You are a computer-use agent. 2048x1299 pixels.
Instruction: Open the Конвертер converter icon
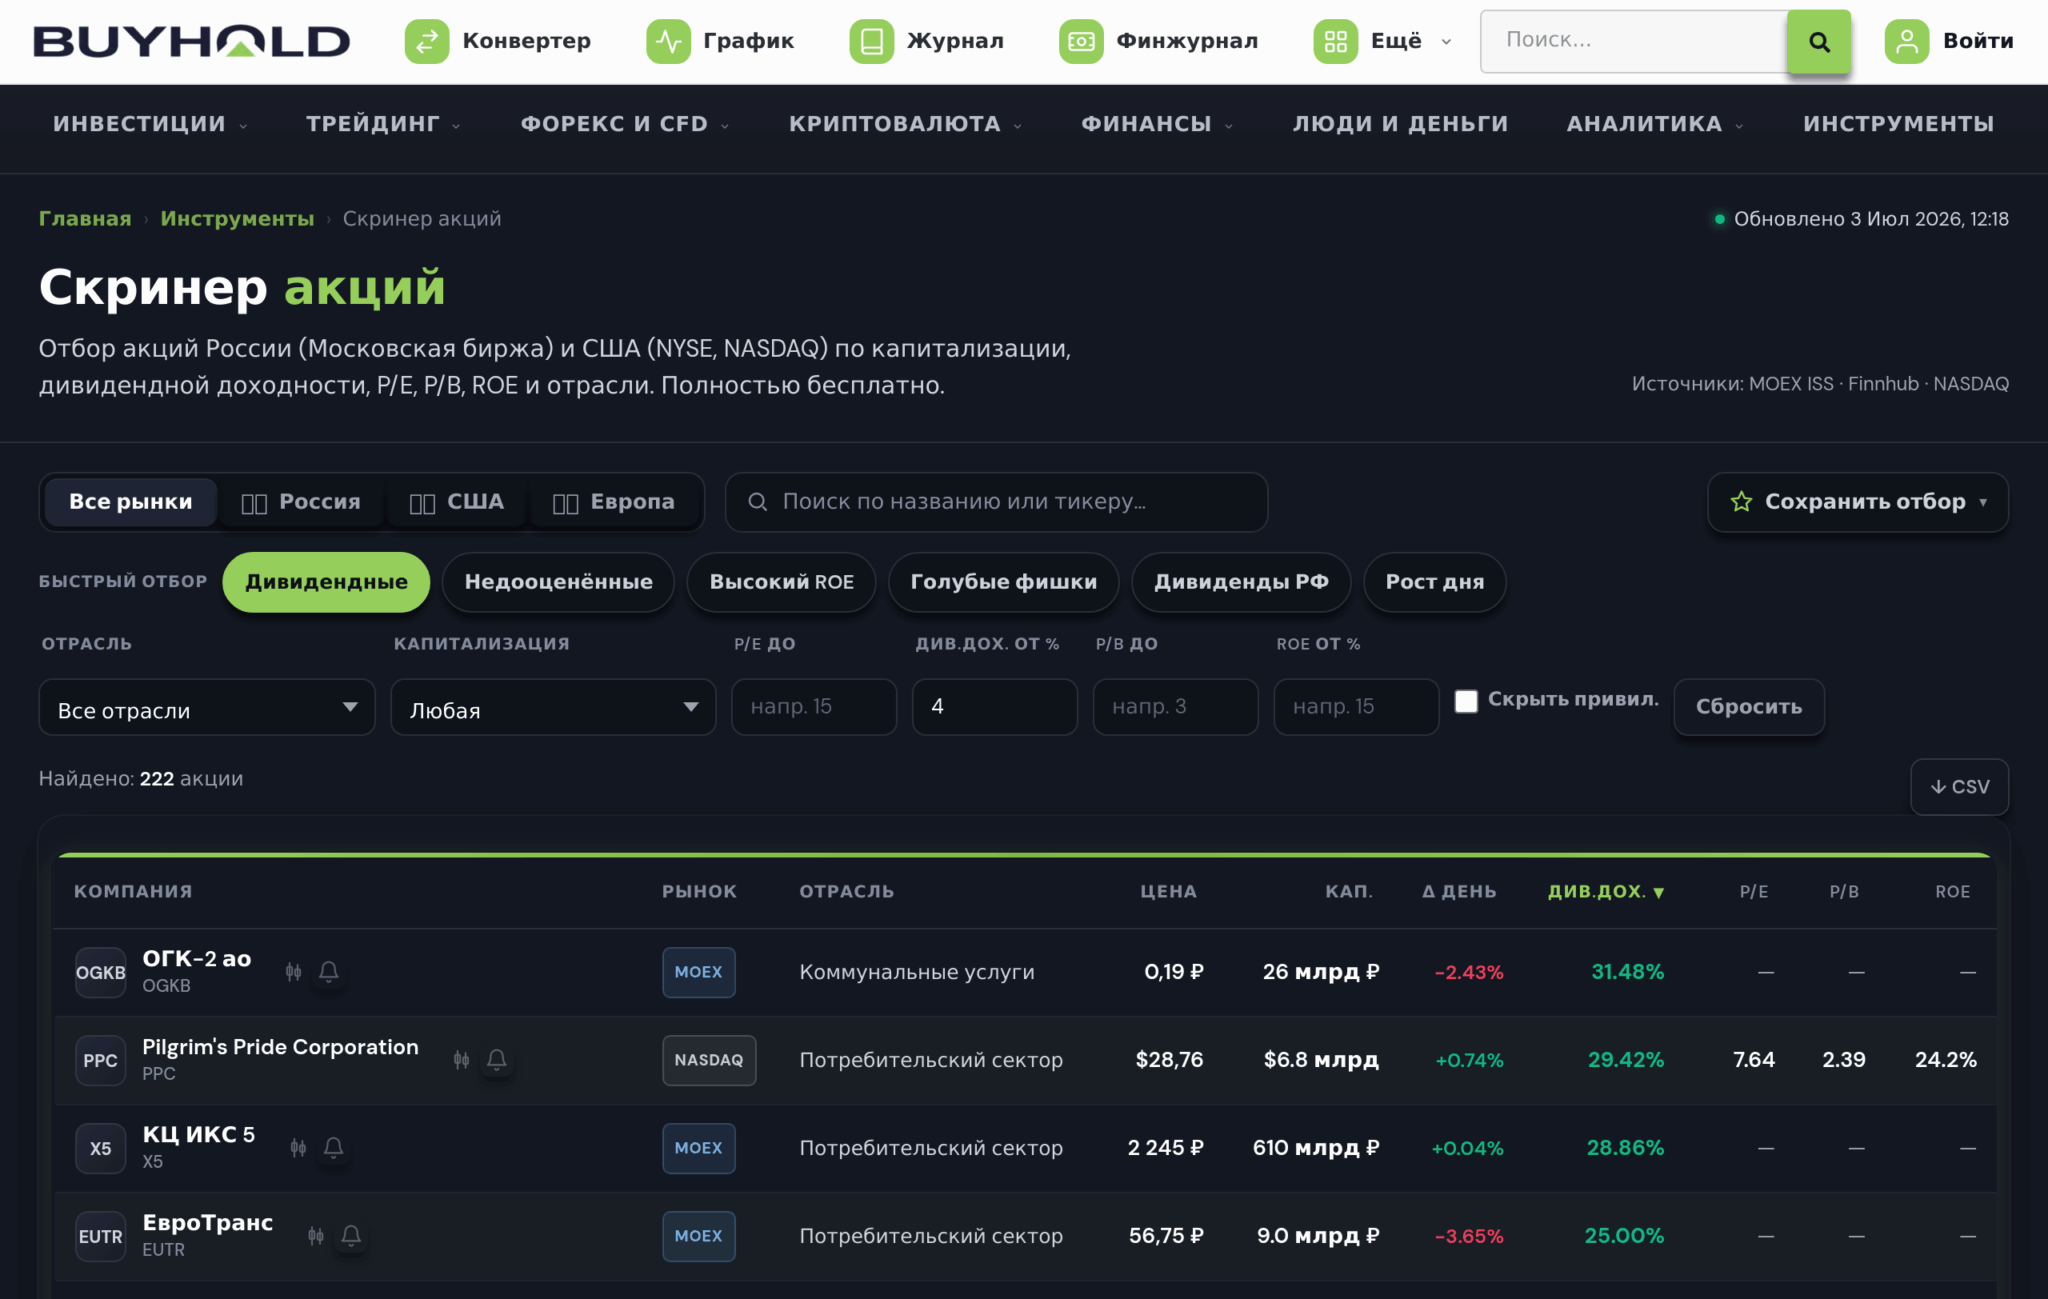click(x=427, y=41)
